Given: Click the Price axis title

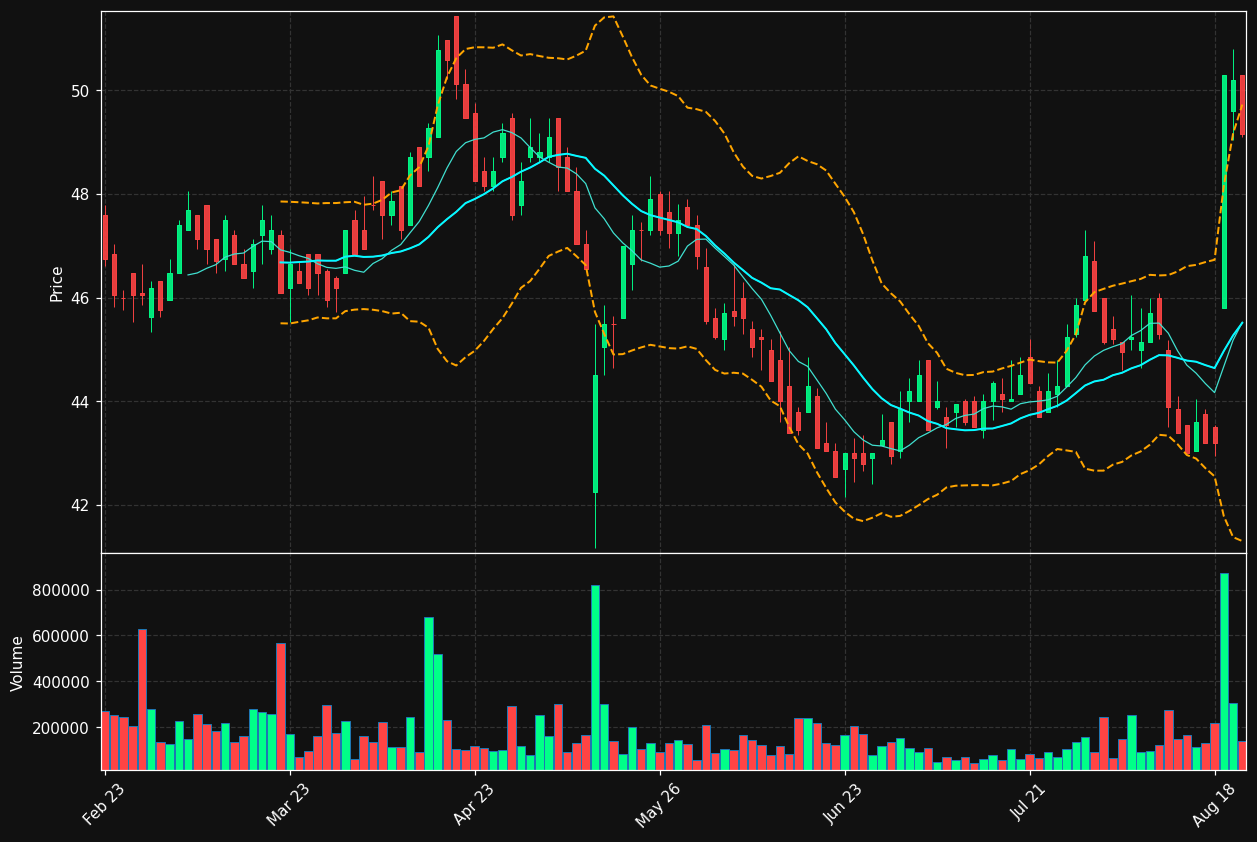Looking at the screenshot, I should pyautogui.click(x=57, y=283).
